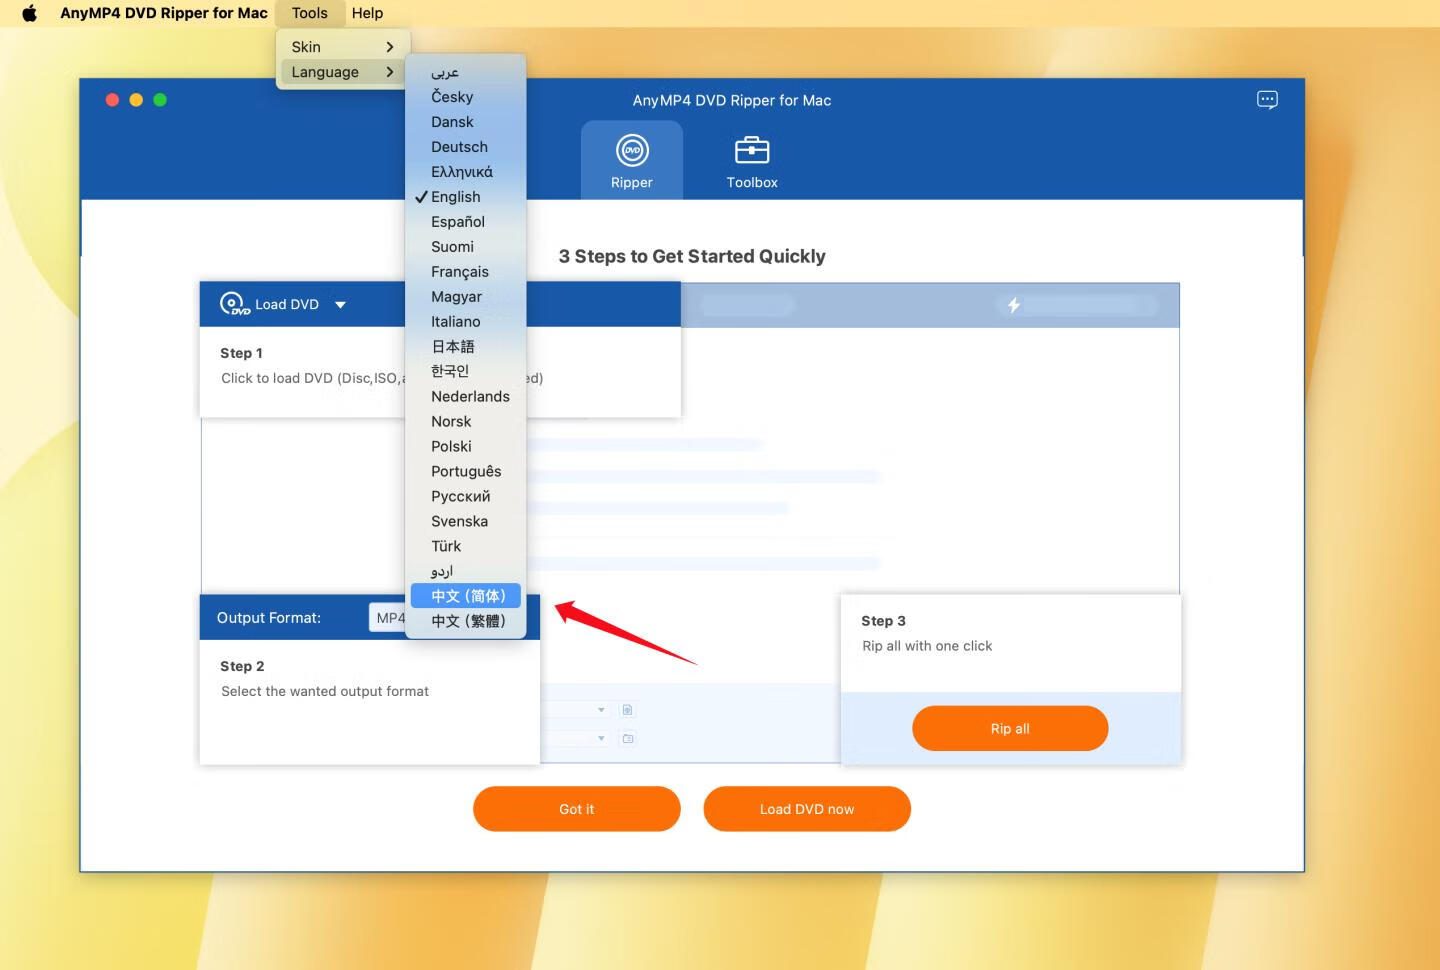Click the green window zoom button
This screenshot has width=1440, height=970.
(160, 100)
